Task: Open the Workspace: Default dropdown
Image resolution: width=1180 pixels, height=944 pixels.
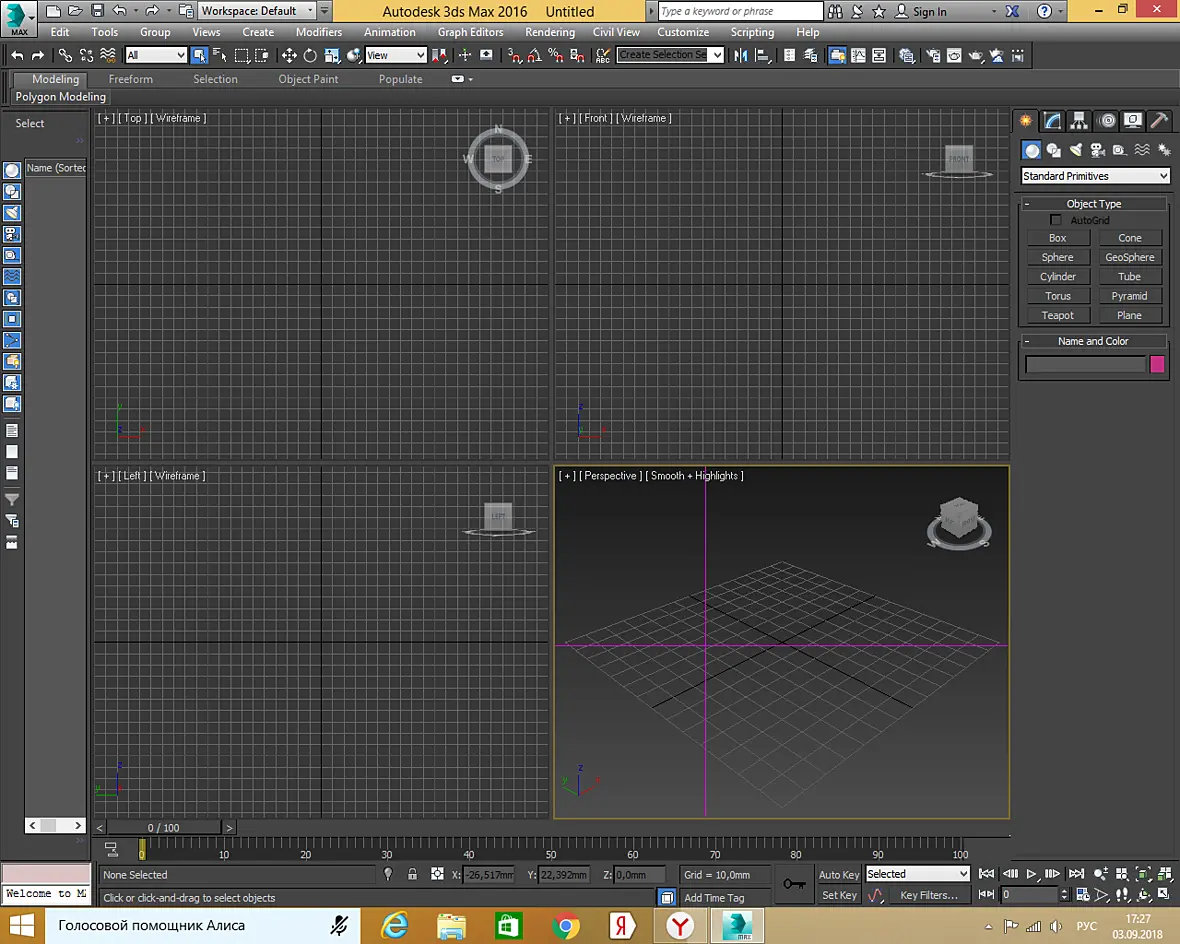Action: (257, 11)
